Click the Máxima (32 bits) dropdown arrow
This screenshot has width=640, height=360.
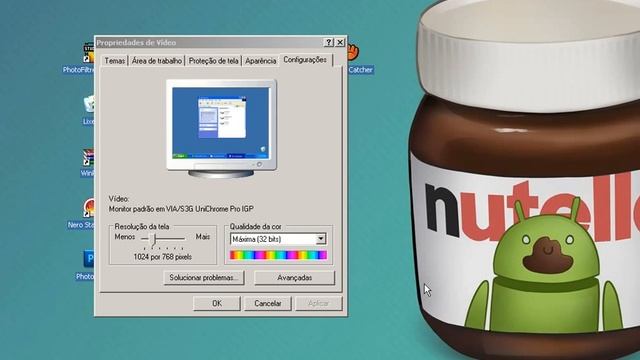[321, 239]
